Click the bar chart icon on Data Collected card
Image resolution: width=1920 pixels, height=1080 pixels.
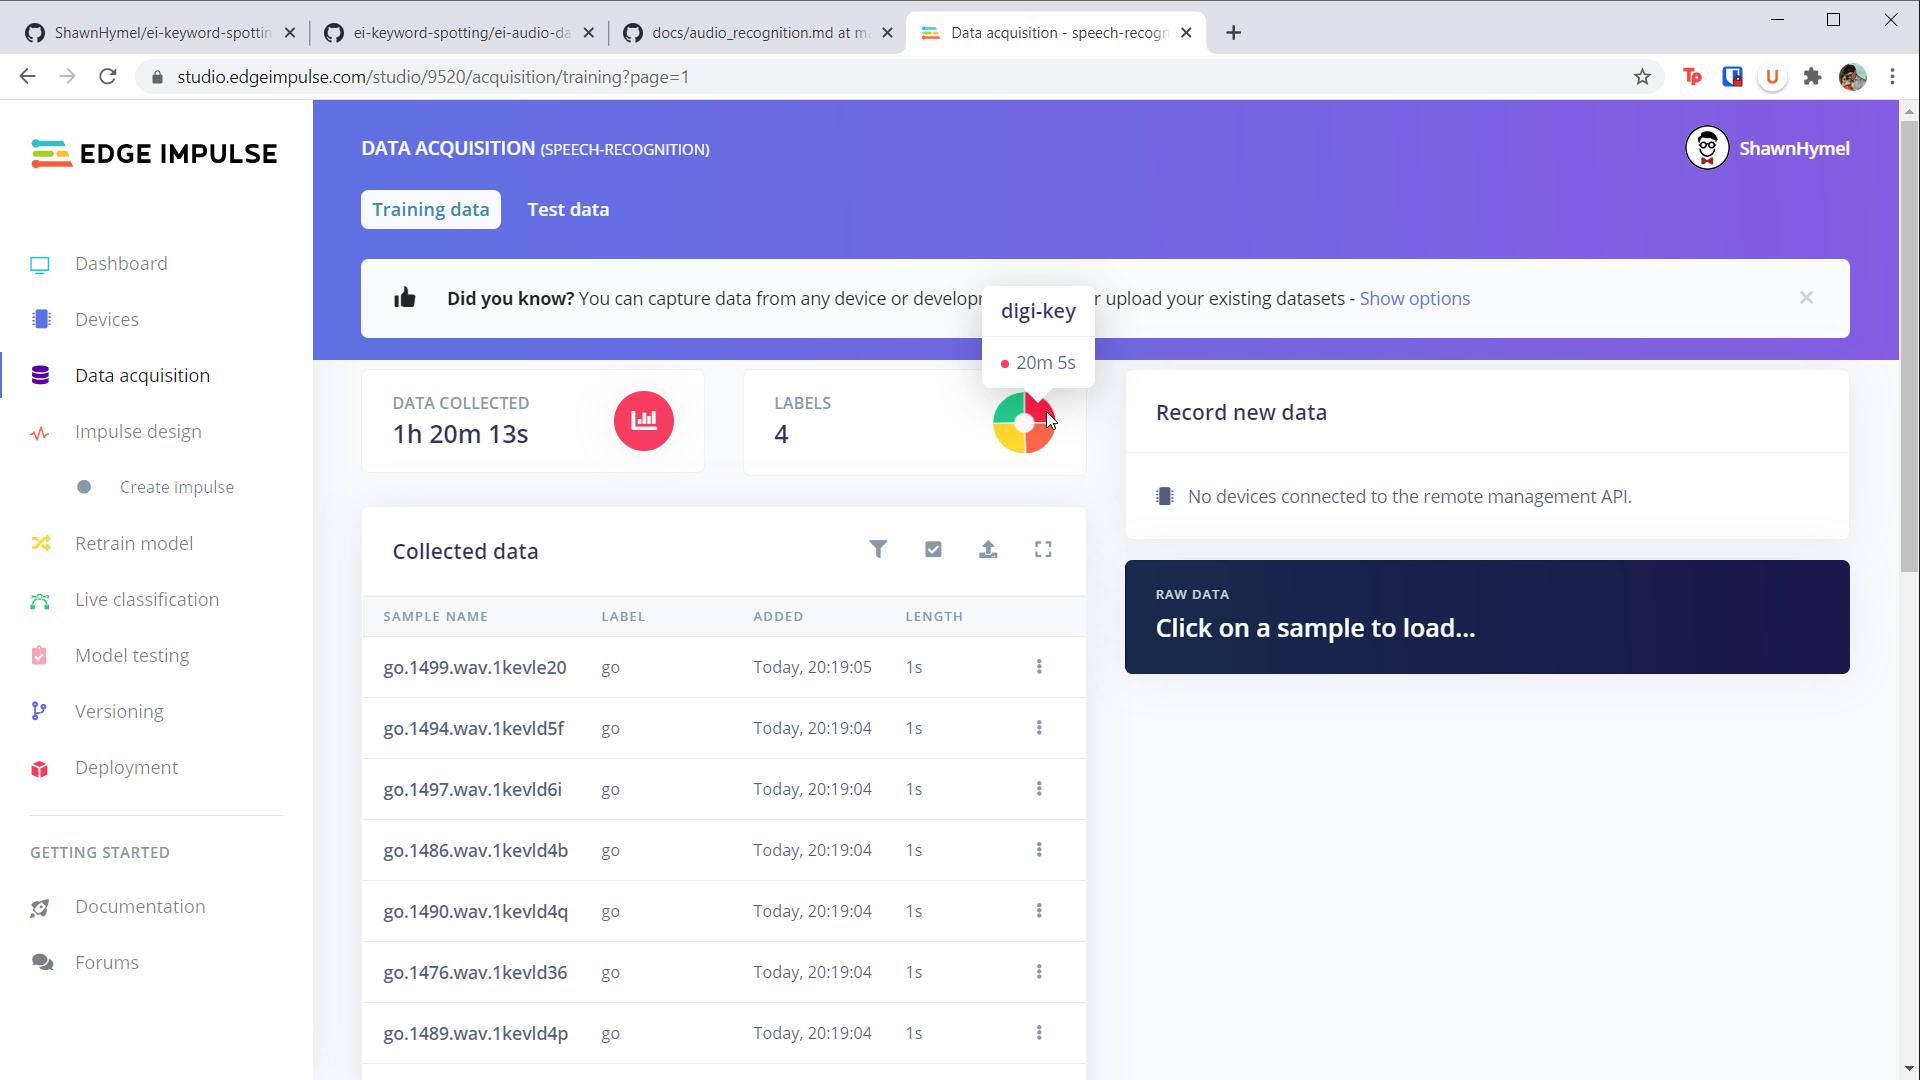tap(643, 420)
